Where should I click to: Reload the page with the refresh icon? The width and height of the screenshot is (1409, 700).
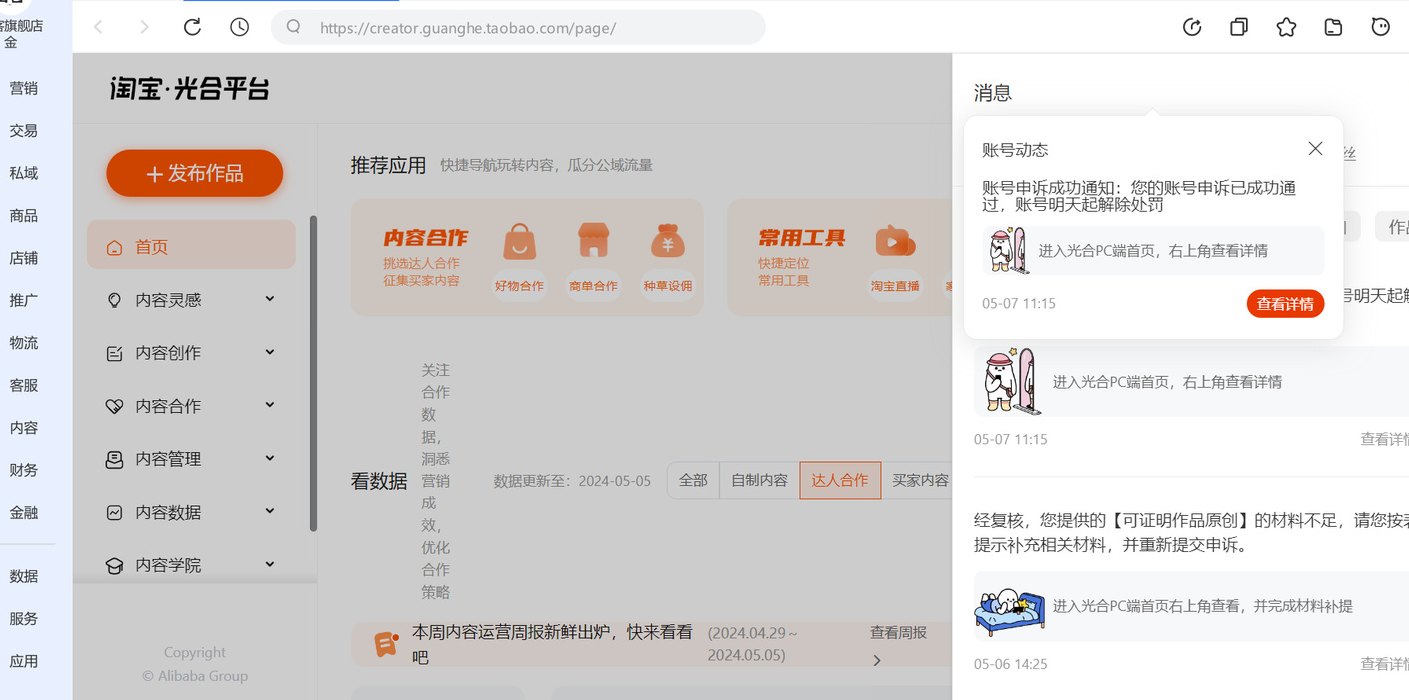pyautogui.click(x=192, y=27)
